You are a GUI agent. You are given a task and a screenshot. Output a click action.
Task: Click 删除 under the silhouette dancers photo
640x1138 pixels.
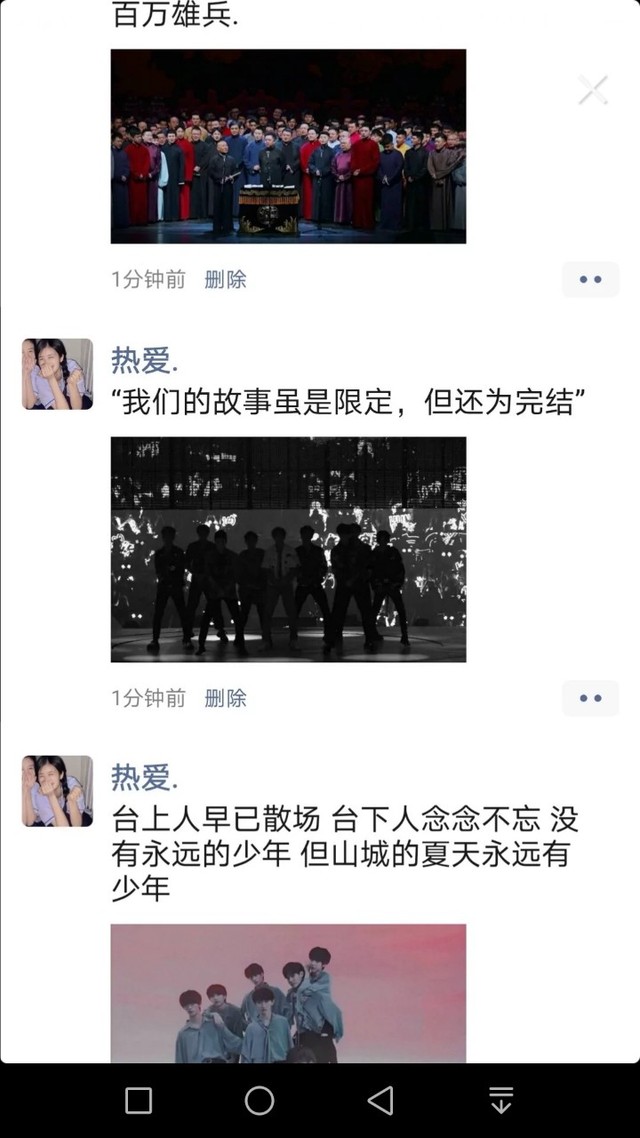point(226,698)
